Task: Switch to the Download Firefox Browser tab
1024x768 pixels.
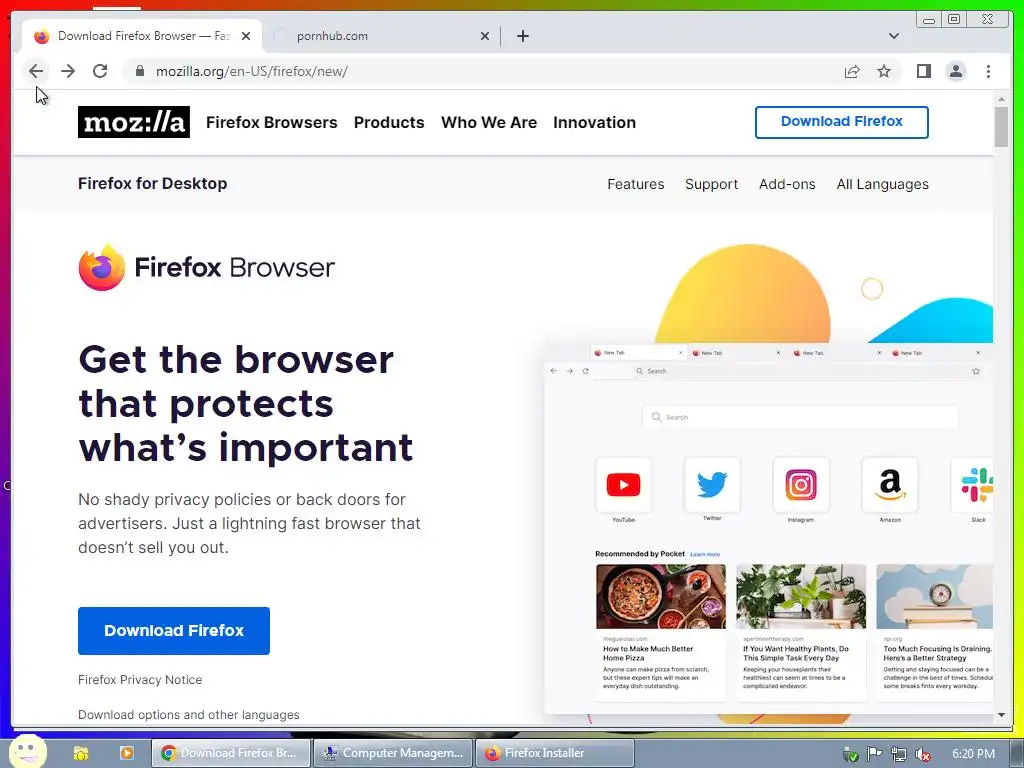Action: (x=142, y=36)
